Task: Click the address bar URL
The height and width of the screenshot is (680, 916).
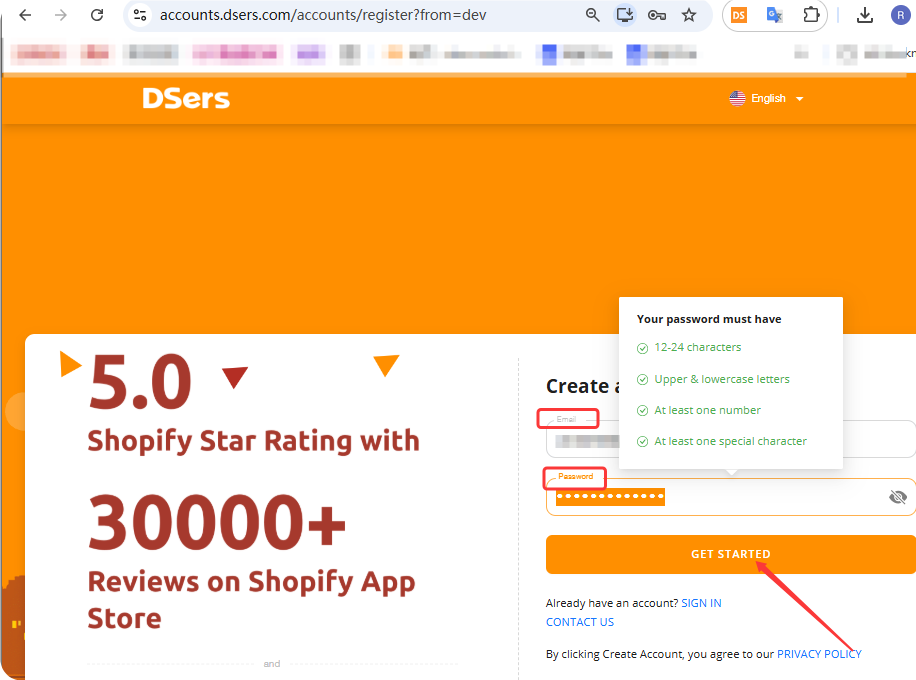Action: [x=322, y=15]
